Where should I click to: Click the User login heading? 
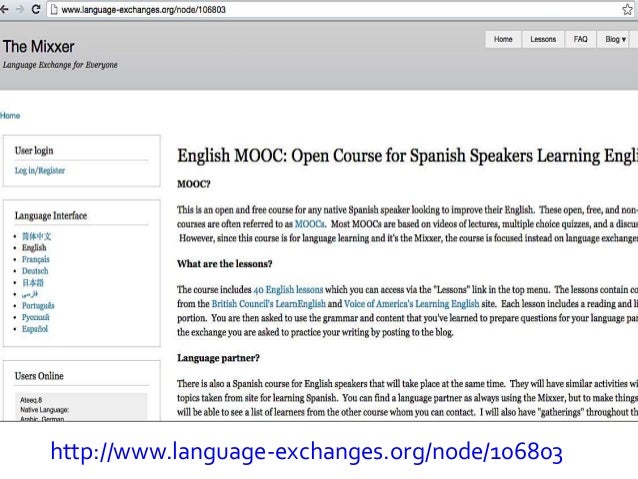[x=34, y=151]
